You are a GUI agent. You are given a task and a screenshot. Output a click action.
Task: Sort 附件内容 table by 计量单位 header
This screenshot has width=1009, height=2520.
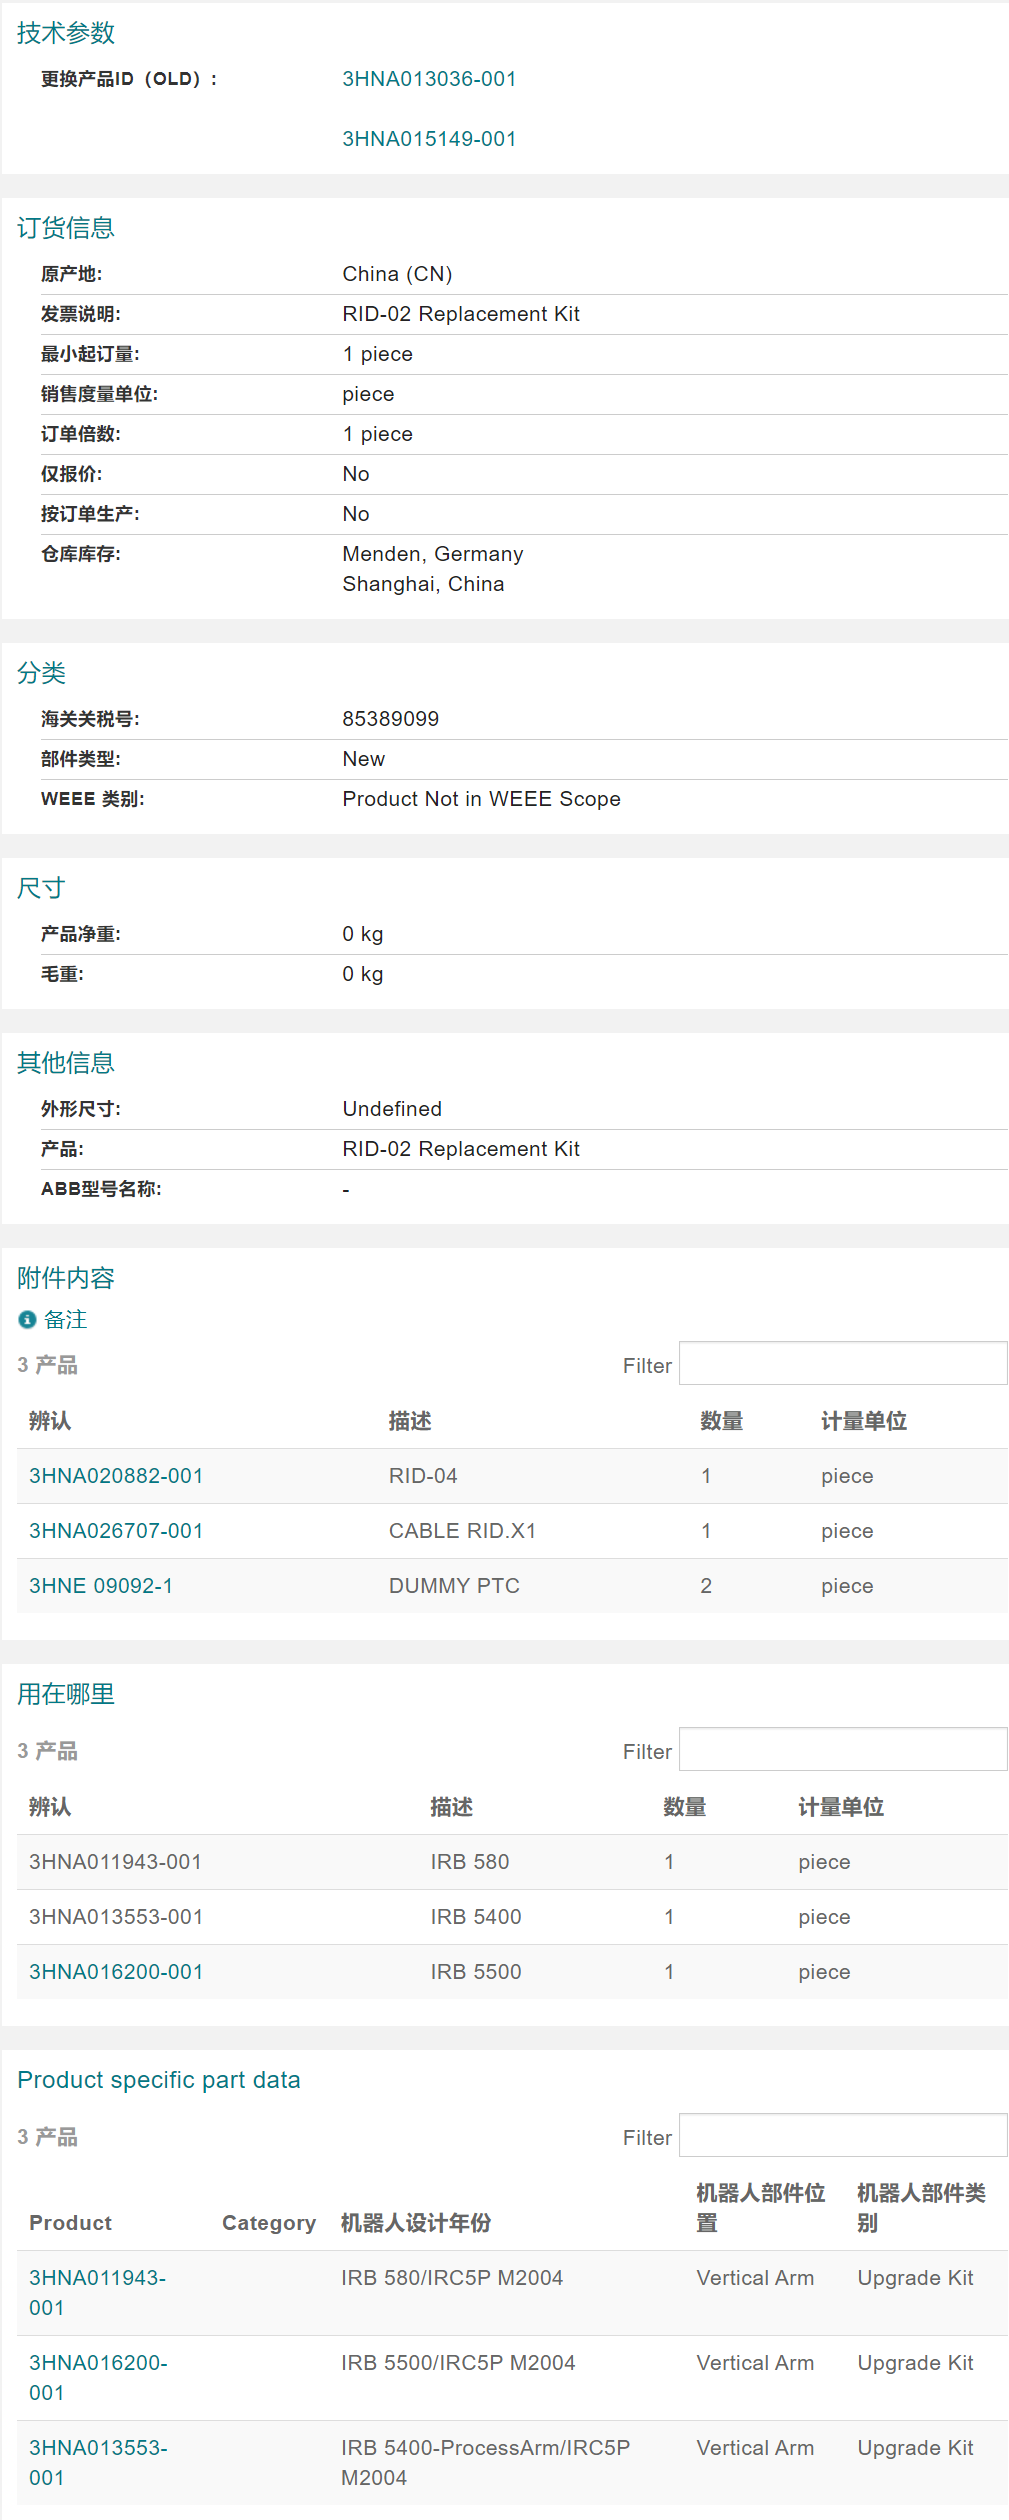tap(864, 1421)
